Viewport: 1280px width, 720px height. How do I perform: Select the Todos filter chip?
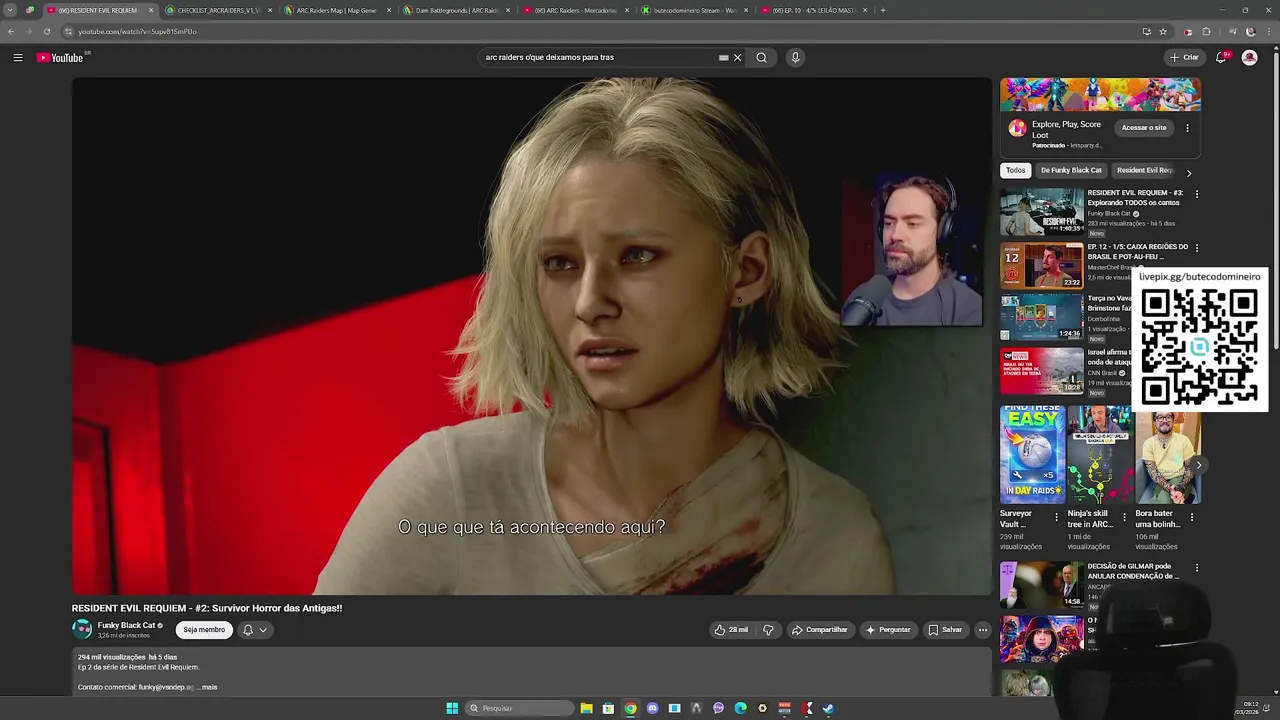[1015, 170]
